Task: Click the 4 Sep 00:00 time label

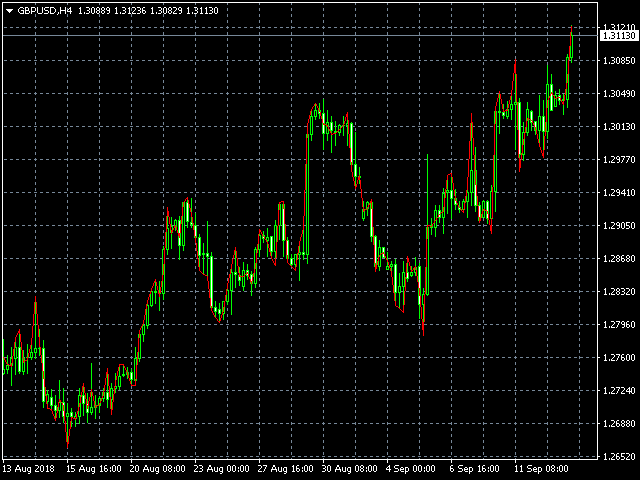Action: [411, 469]
